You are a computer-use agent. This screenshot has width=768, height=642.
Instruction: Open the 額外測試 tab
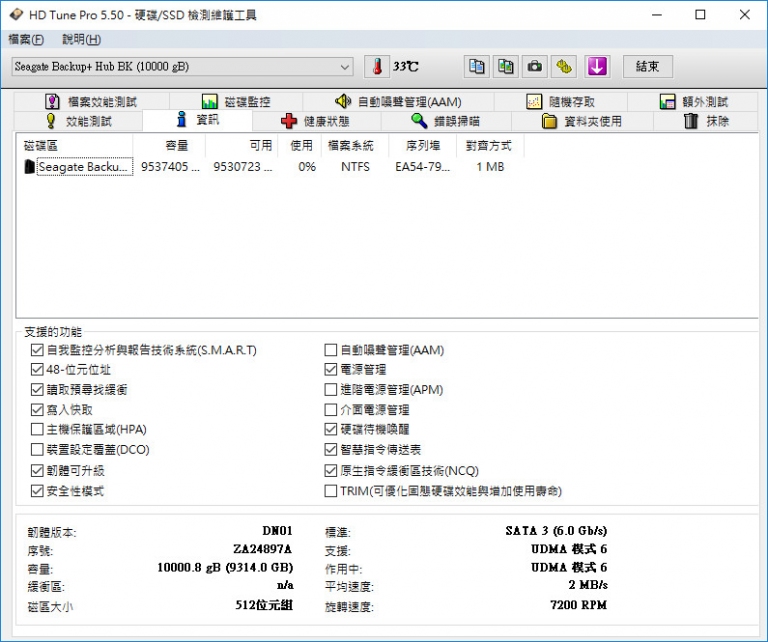[693, 101]
